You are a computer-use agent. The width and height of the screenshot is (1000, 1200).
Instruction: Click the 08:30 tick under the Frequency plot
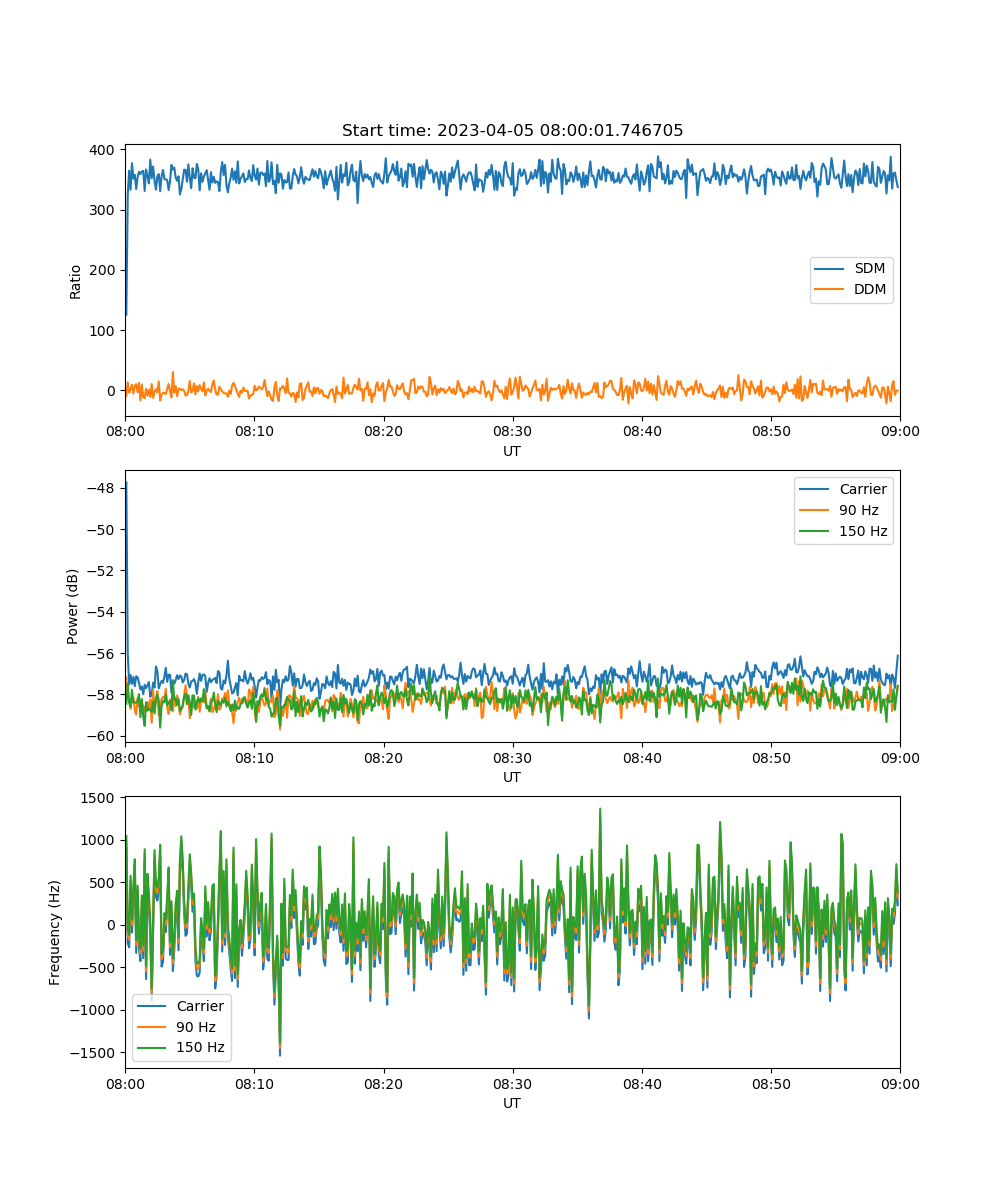point(513,1083)
